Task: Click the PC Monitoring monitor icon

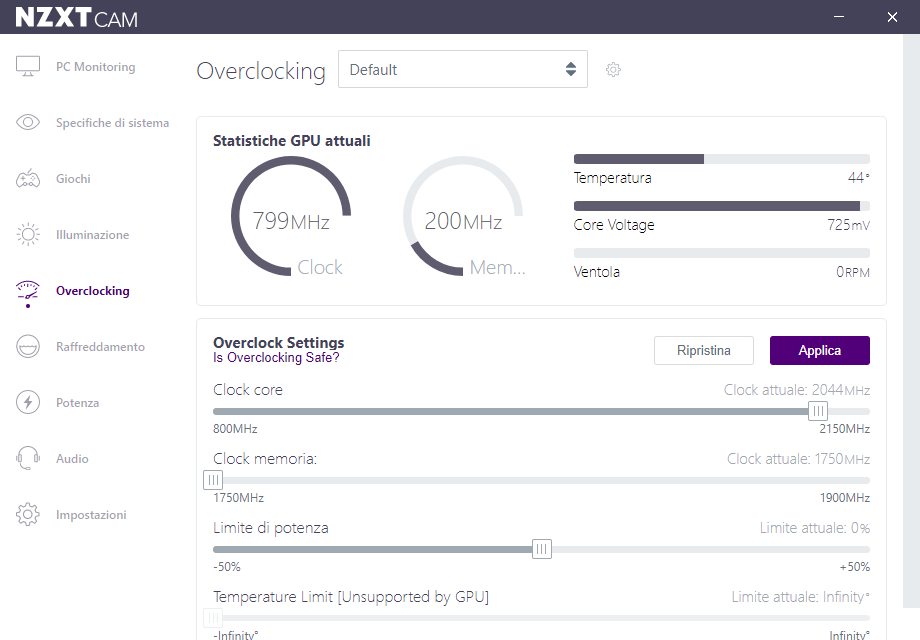Action: [x=28, y=67]
